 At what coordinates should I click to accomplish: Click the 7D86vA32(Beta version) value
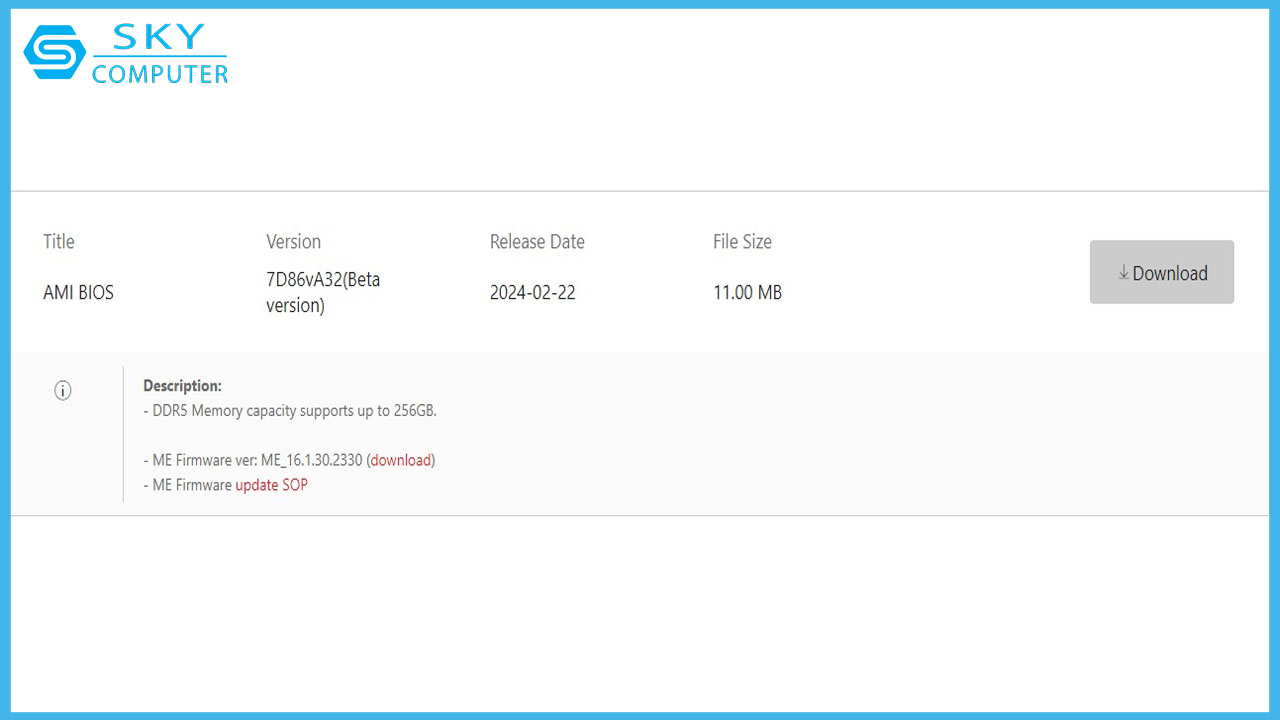tap(322, 293)
